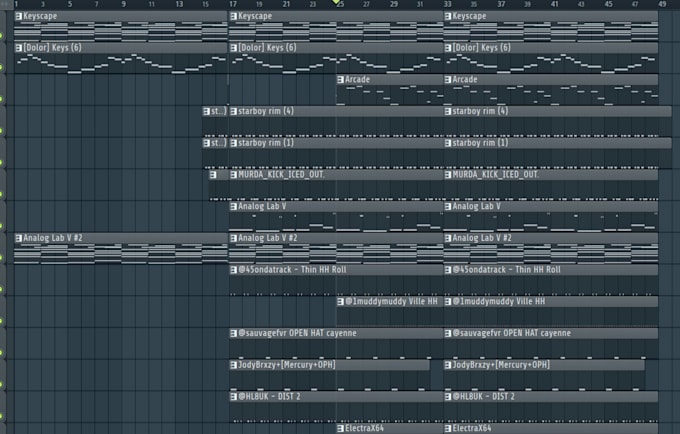Jump to bar 41 on the timeline ruler

[x=555, y=4]
